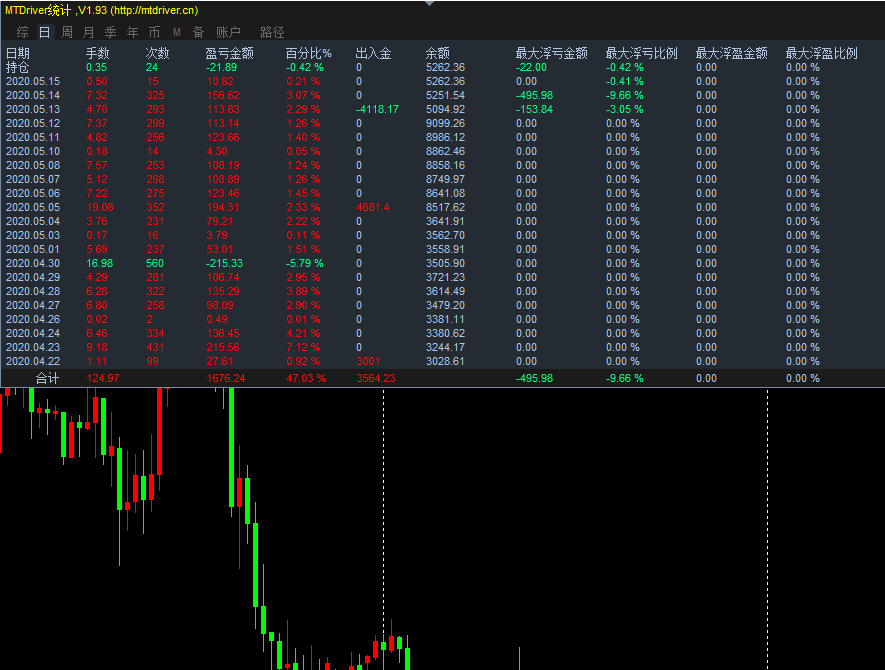Switch to the 年 yearly tab
The height and width of the screenshot is (670, 885).
point(133,32)
